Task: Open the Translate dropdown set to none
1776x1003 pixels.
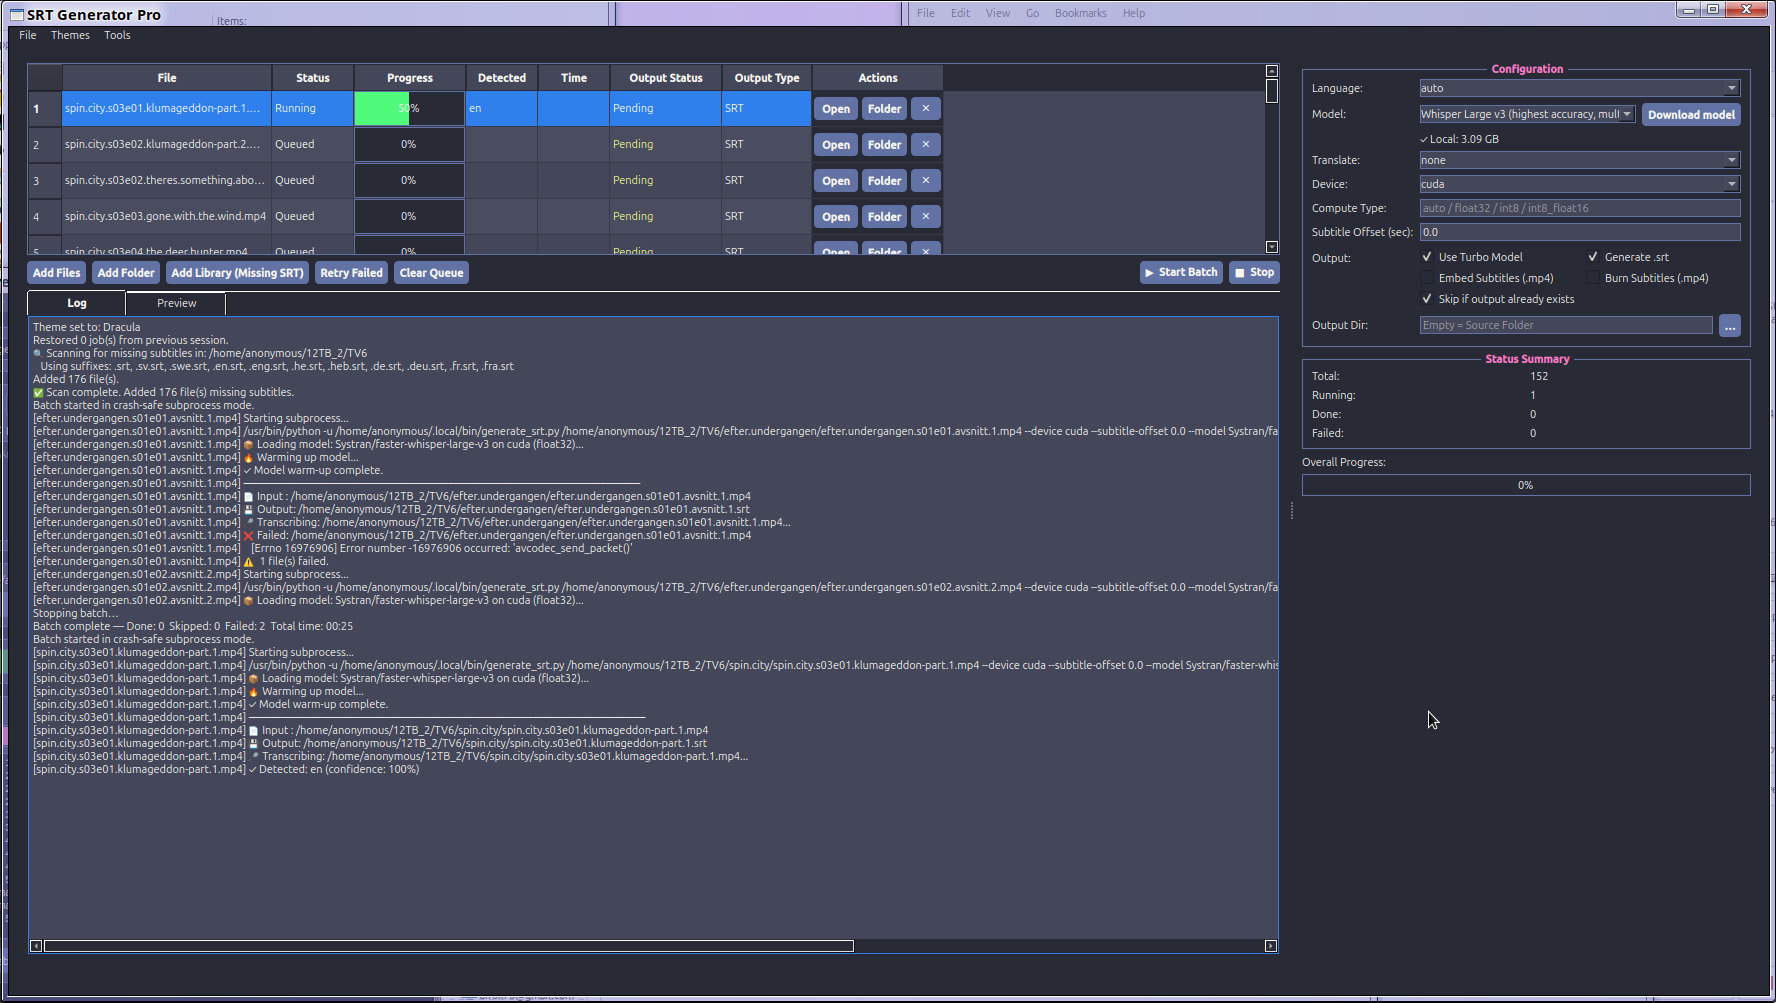Action: click(x=1580, y=160)
